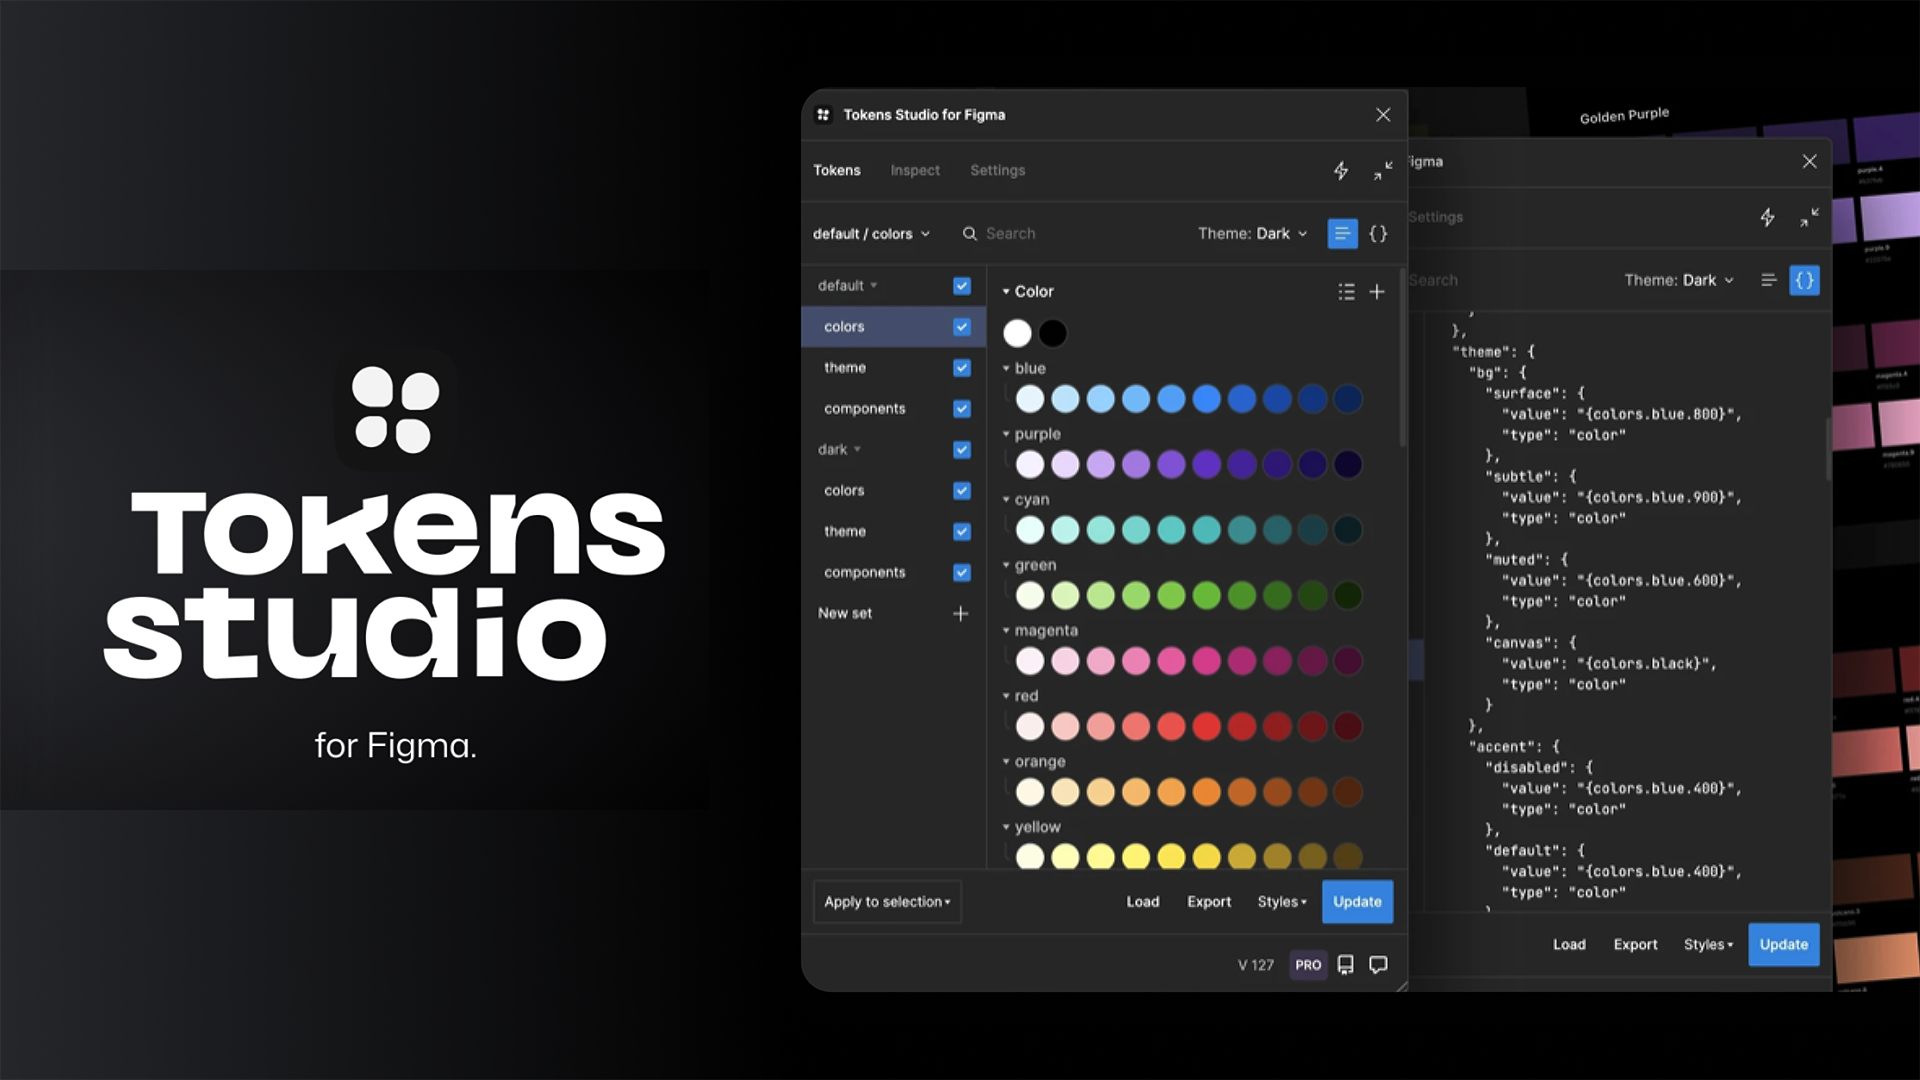1920x1080 pixels.
Task: Open the Theme: Dark dropdown in front panel
Action: 1252,233
